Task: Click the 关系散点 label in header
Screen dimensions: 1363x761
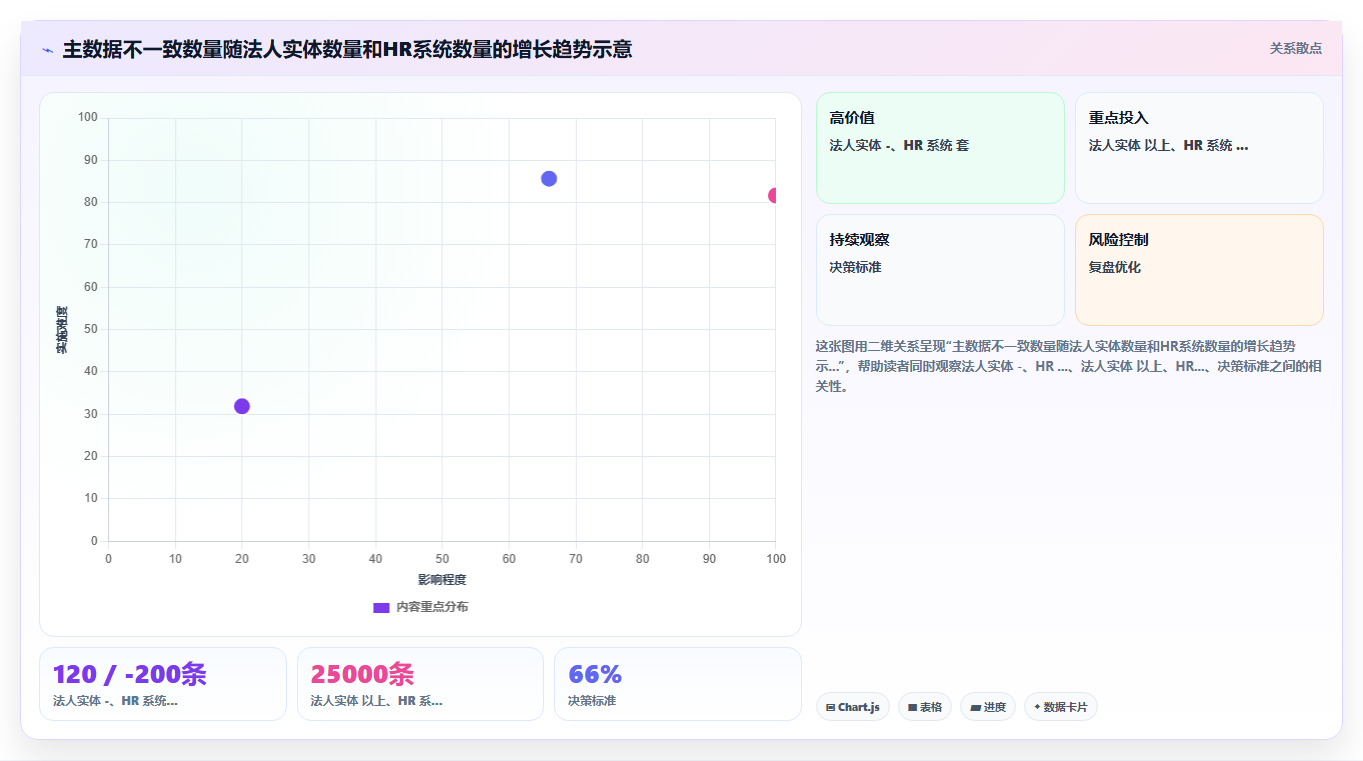Action: [x=1295, y=48]
